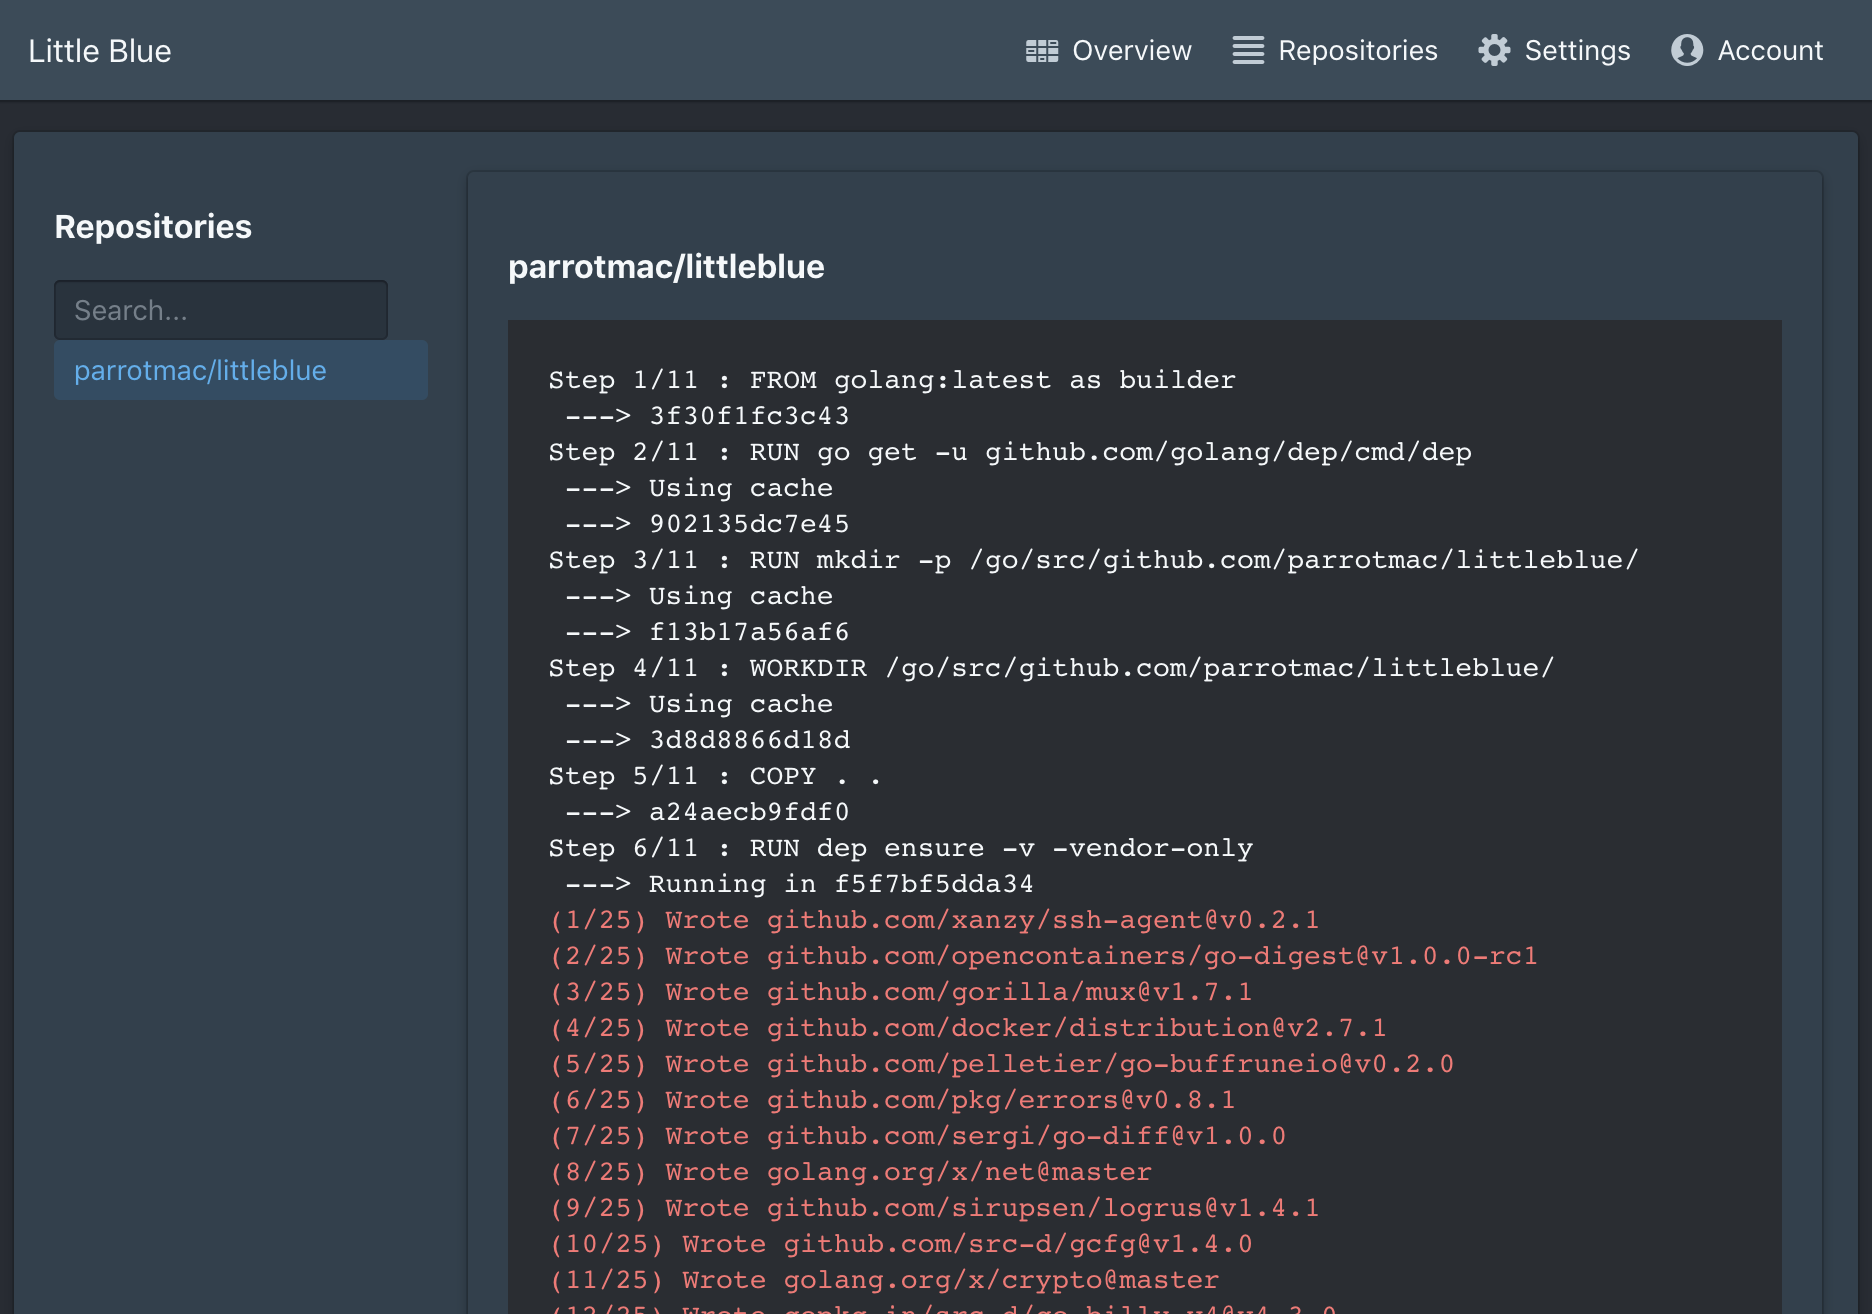The image size is (1872, 1314).
Task: Click log line '---> 3f30f1fc3c43'
Action: [x=707, y=416]
